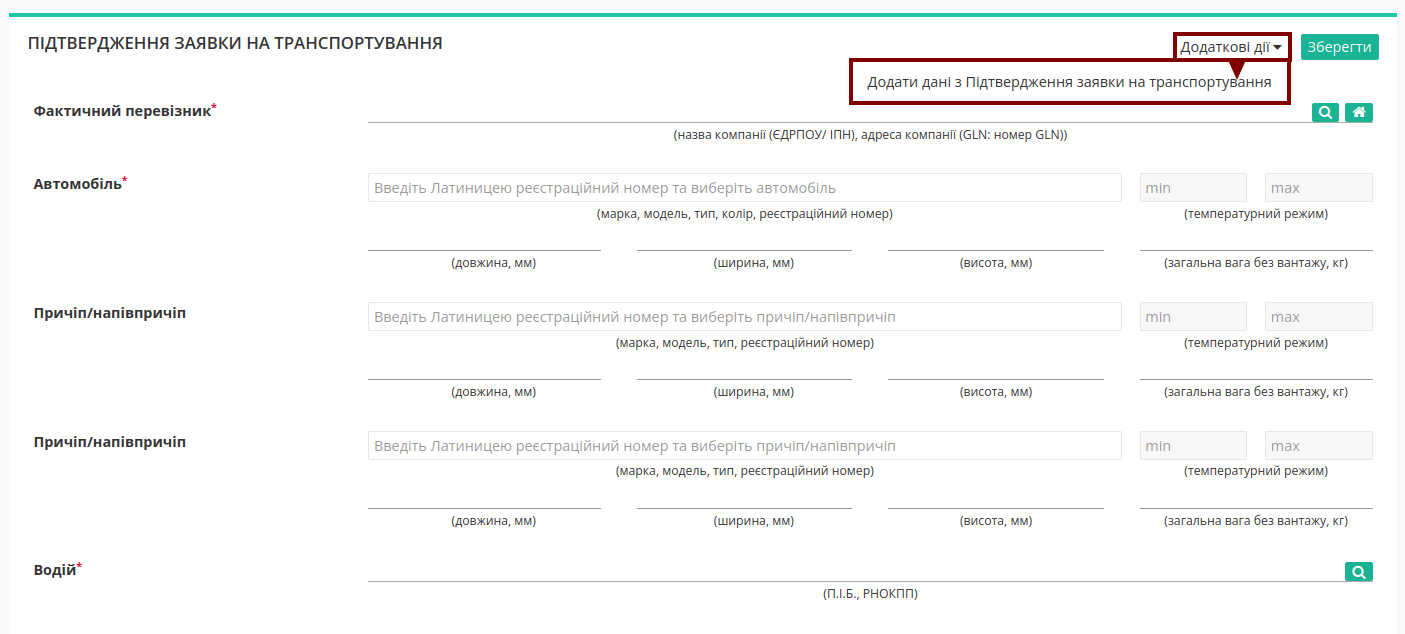Click the search icon in Водій row
The image size is (1405, 634).
click(1359, 572)
